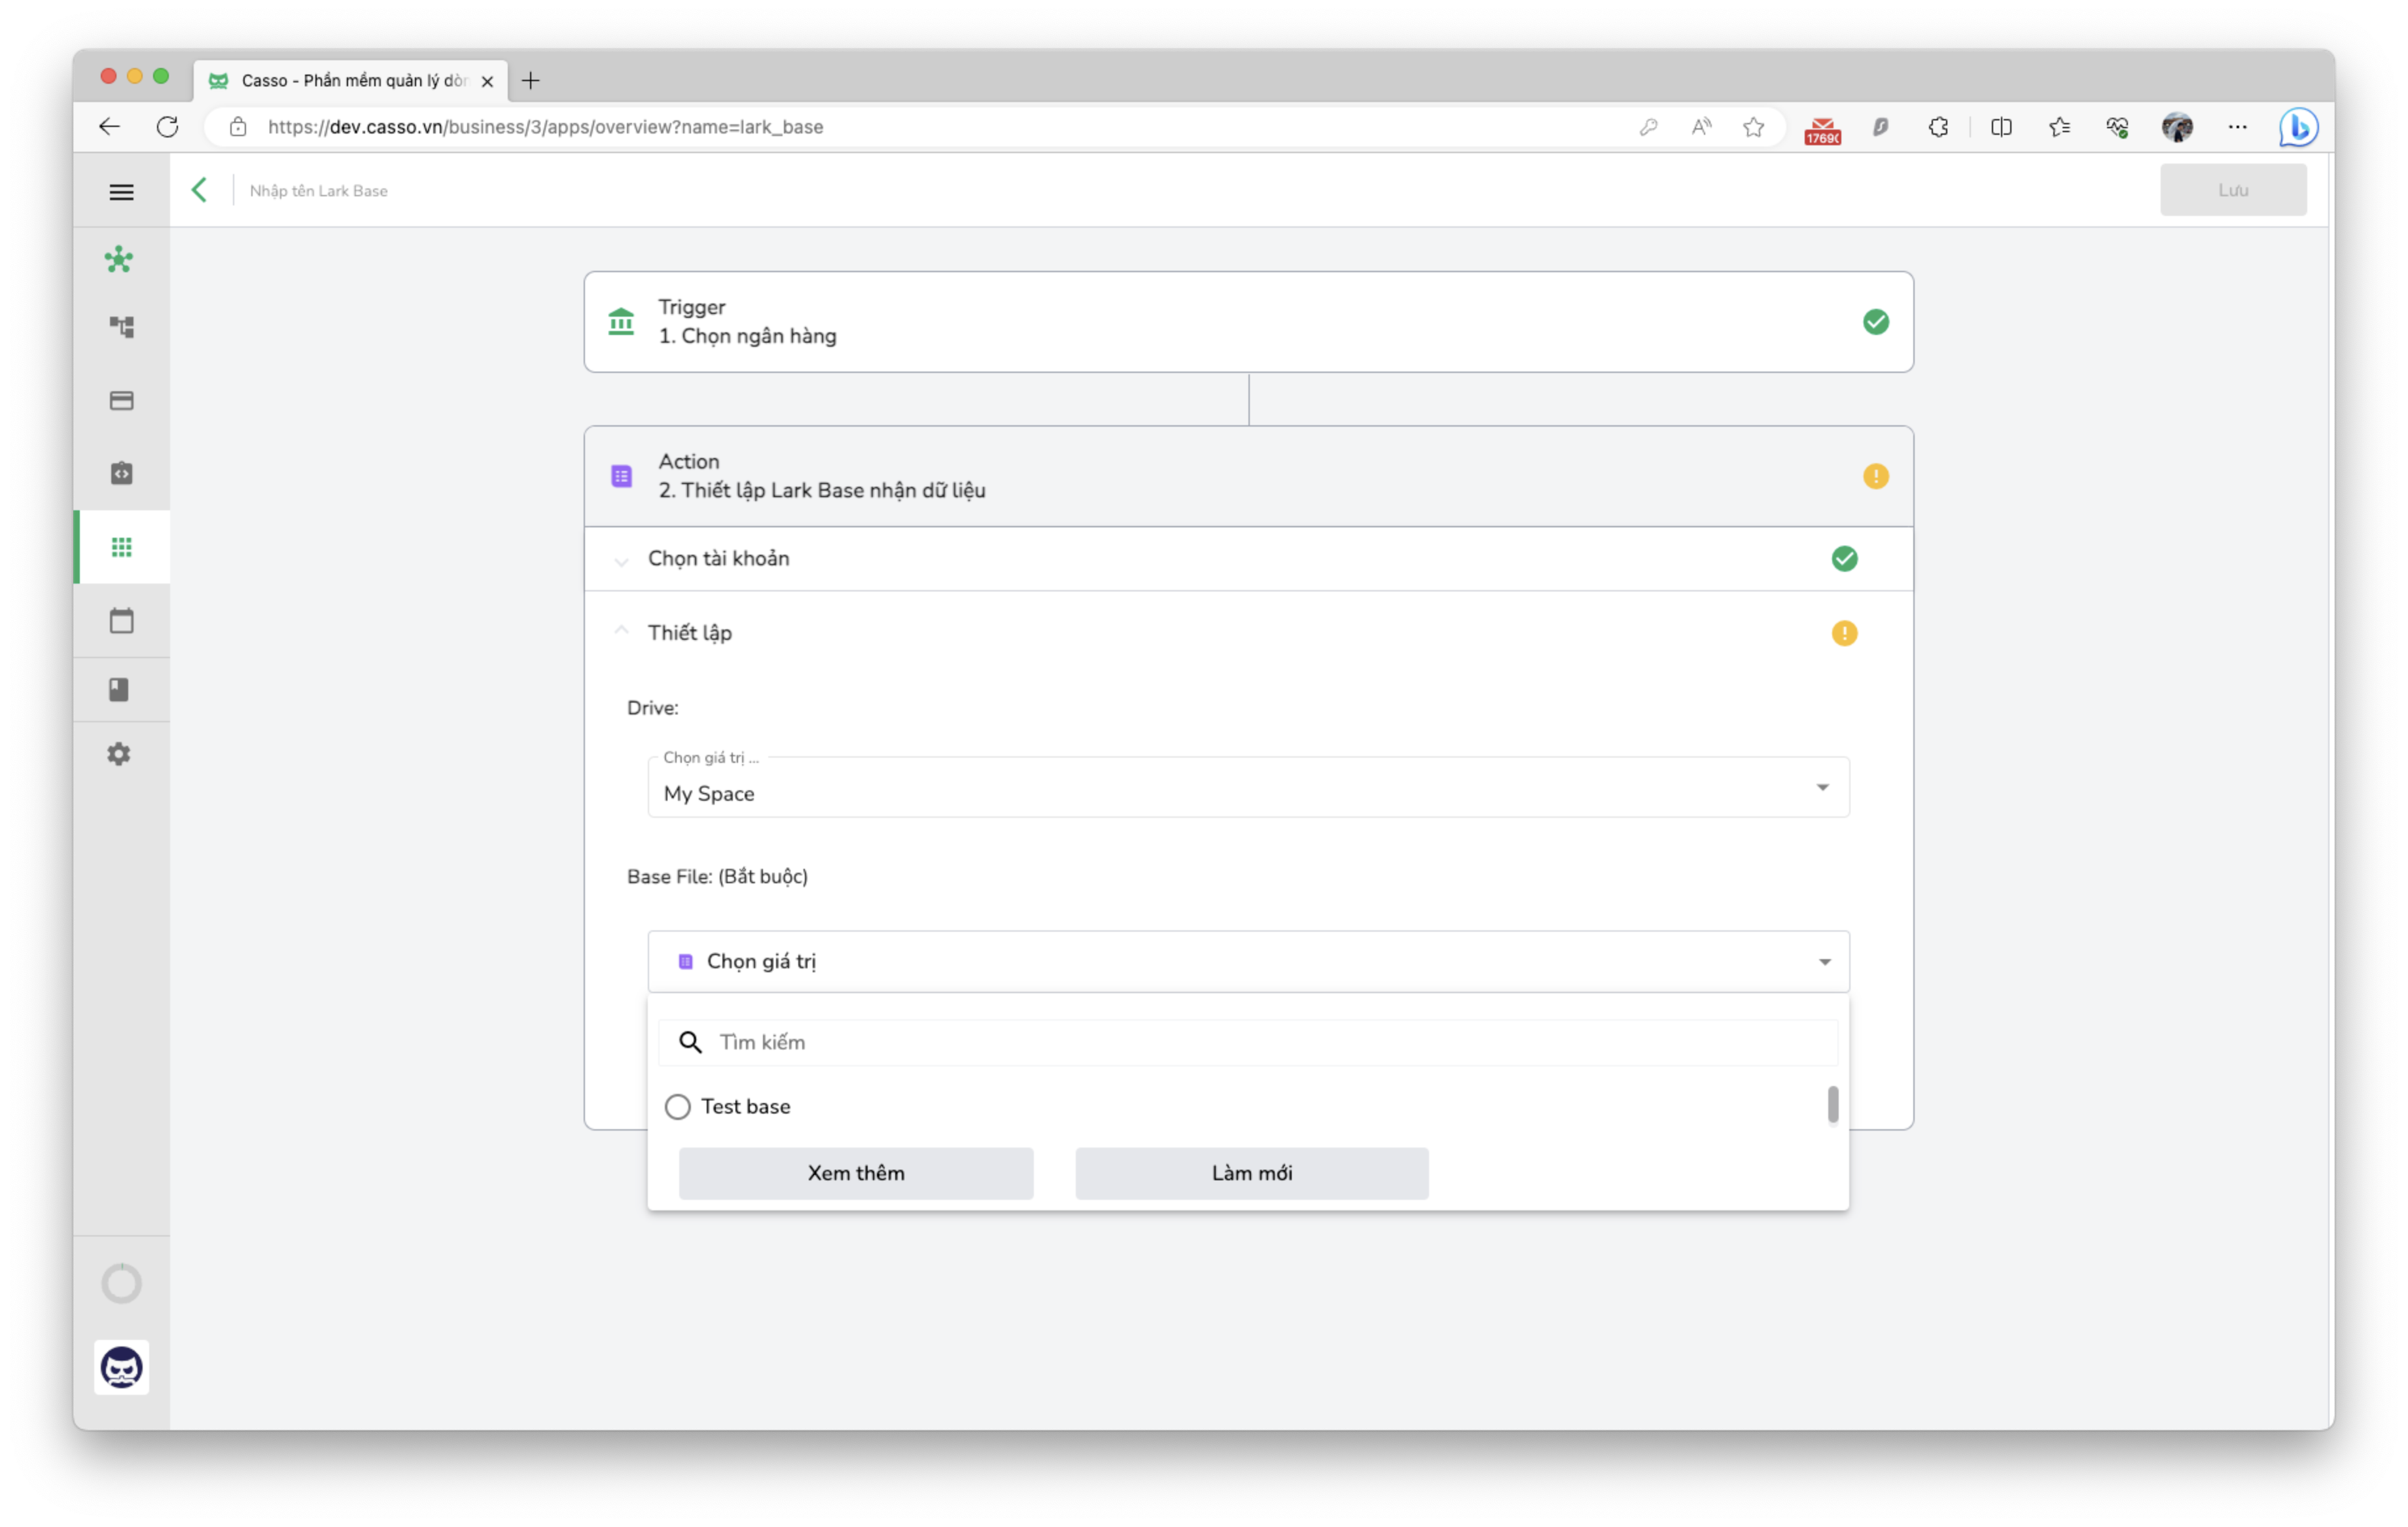Open the hamburger menu in sidebar

point(121,191)
